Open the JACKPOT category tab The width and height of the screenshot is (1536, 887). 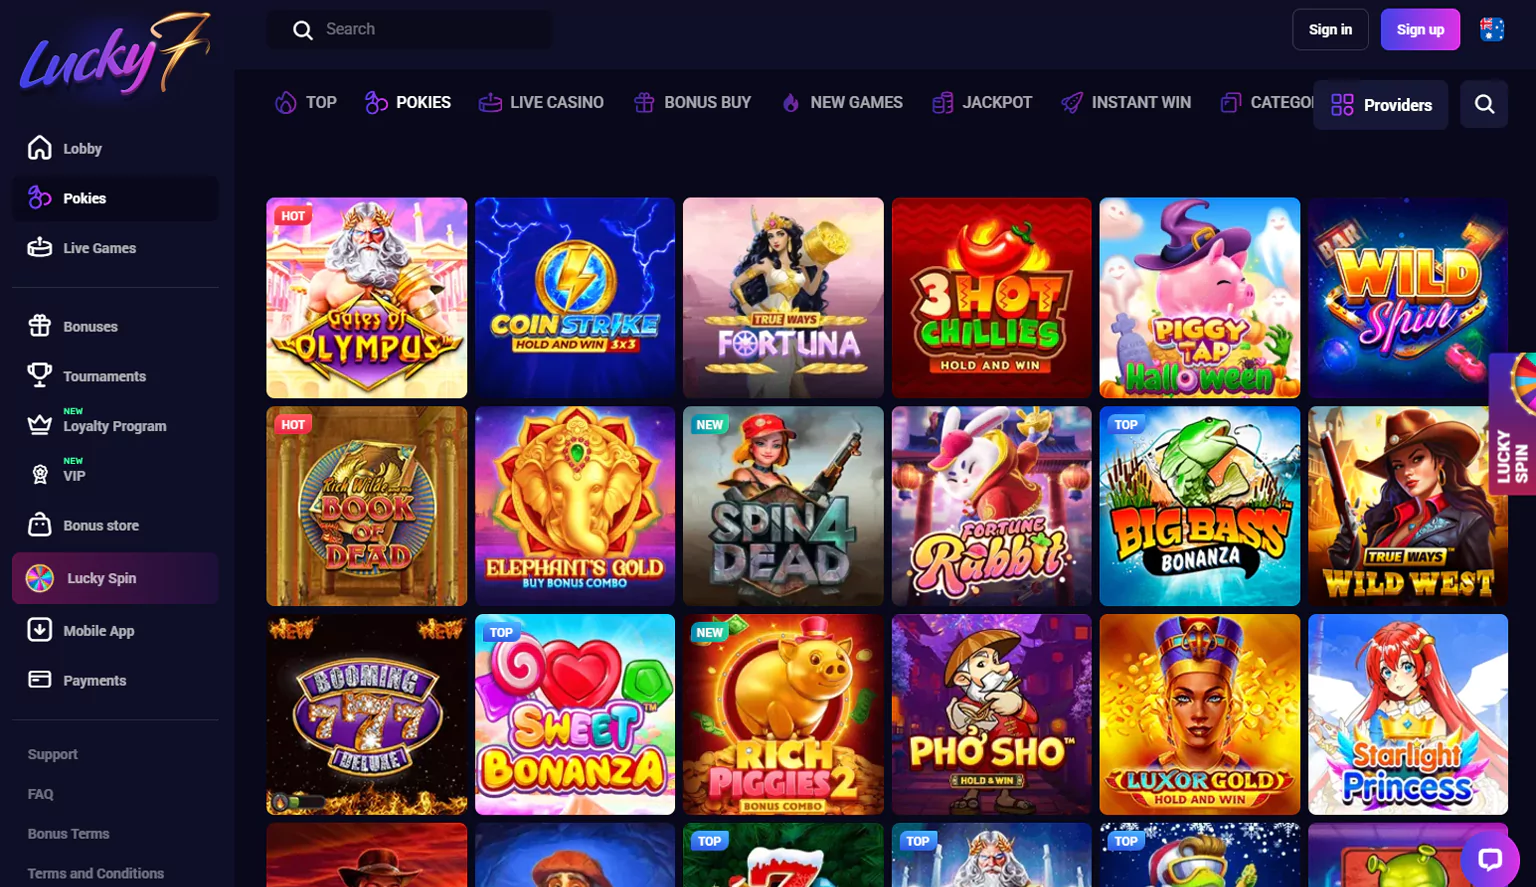(x=982, y=102)
